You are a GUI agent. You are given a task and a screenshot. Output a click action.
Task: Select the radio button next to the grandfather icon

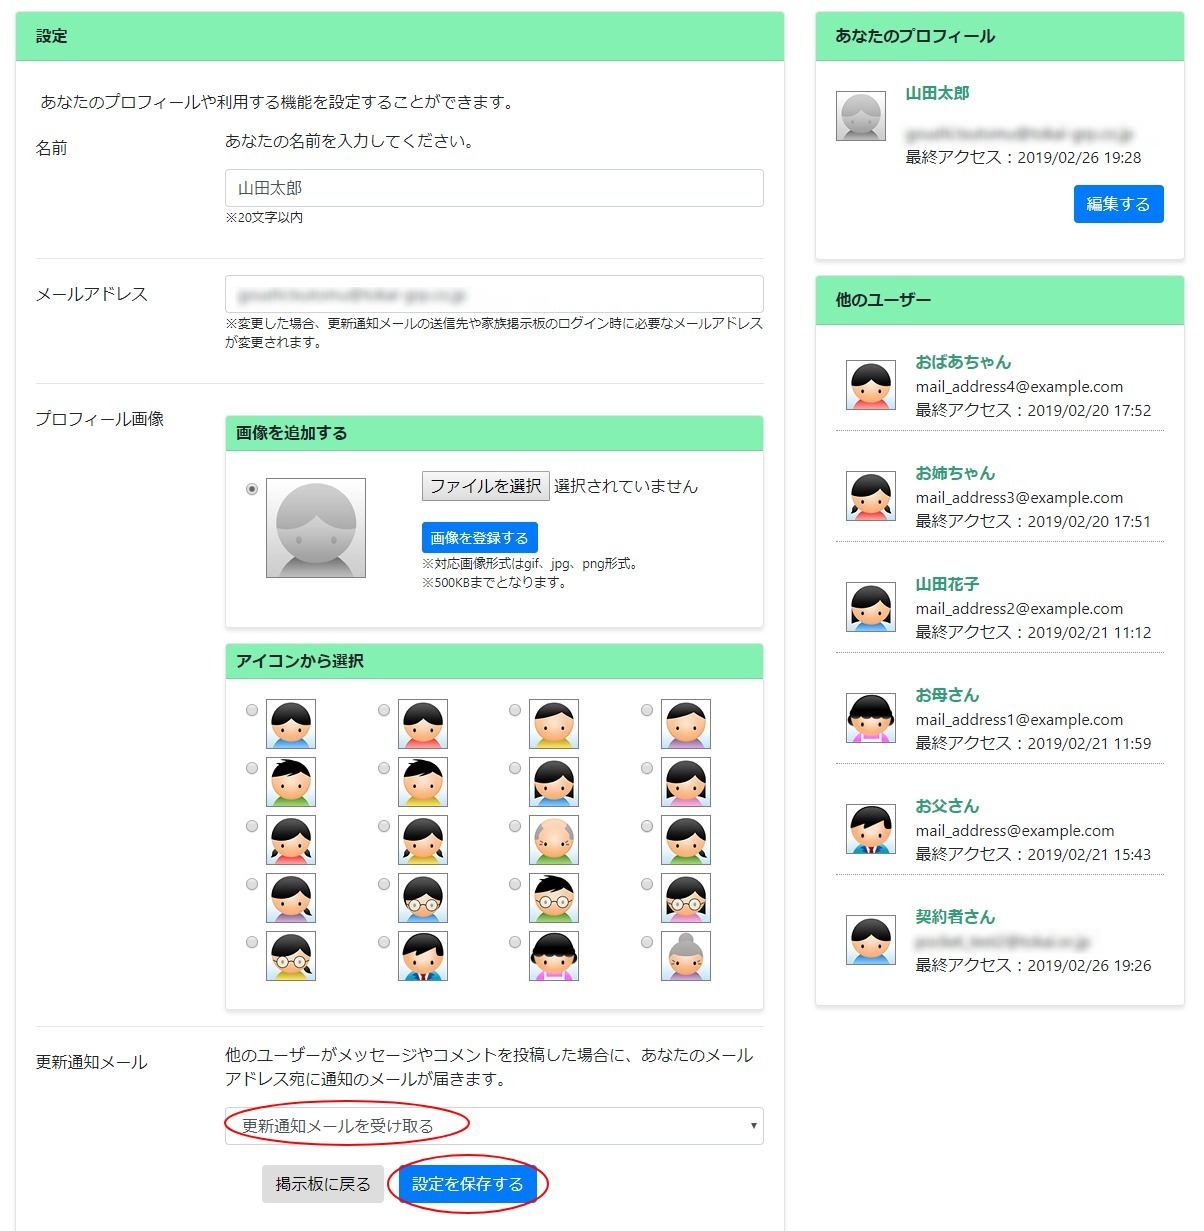pos(514,826)
